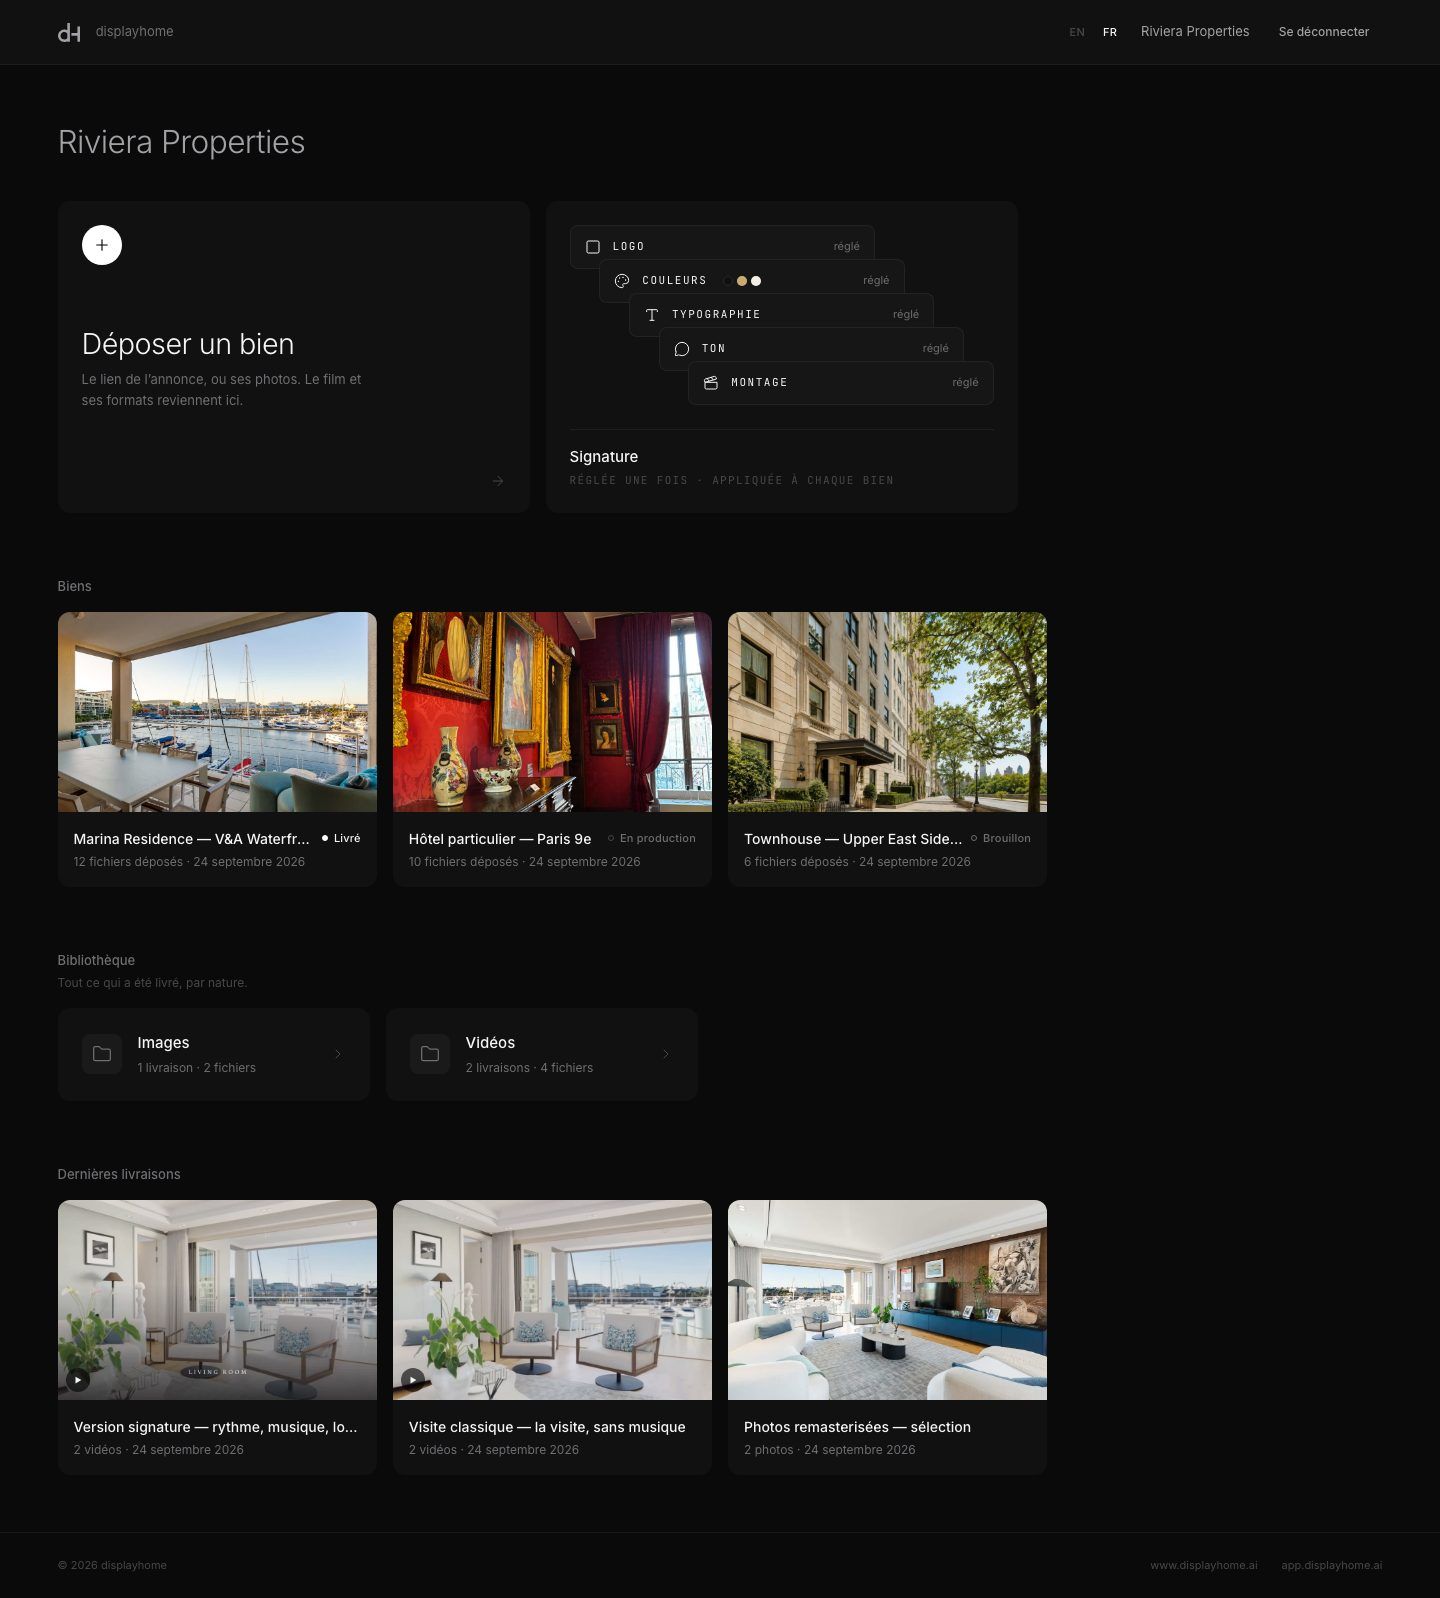
Task: Click the arrow icon on Déposer un bien card
Action: pos(498,481)
